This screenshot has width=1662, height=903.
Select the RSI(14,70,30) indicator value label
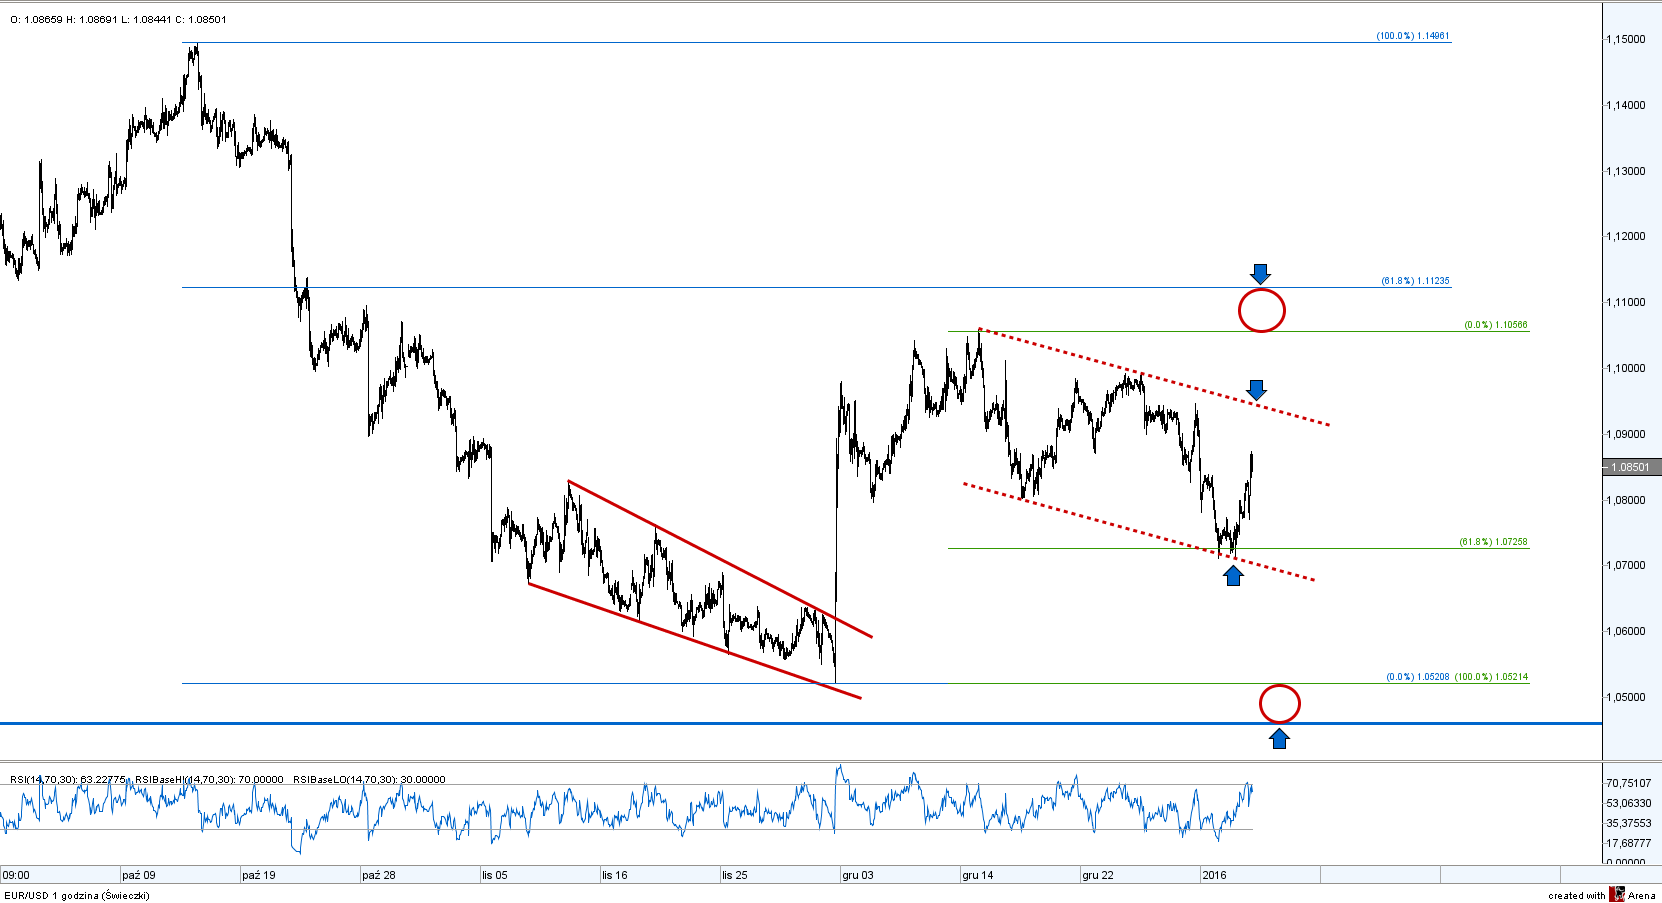(x=68, y=779)
